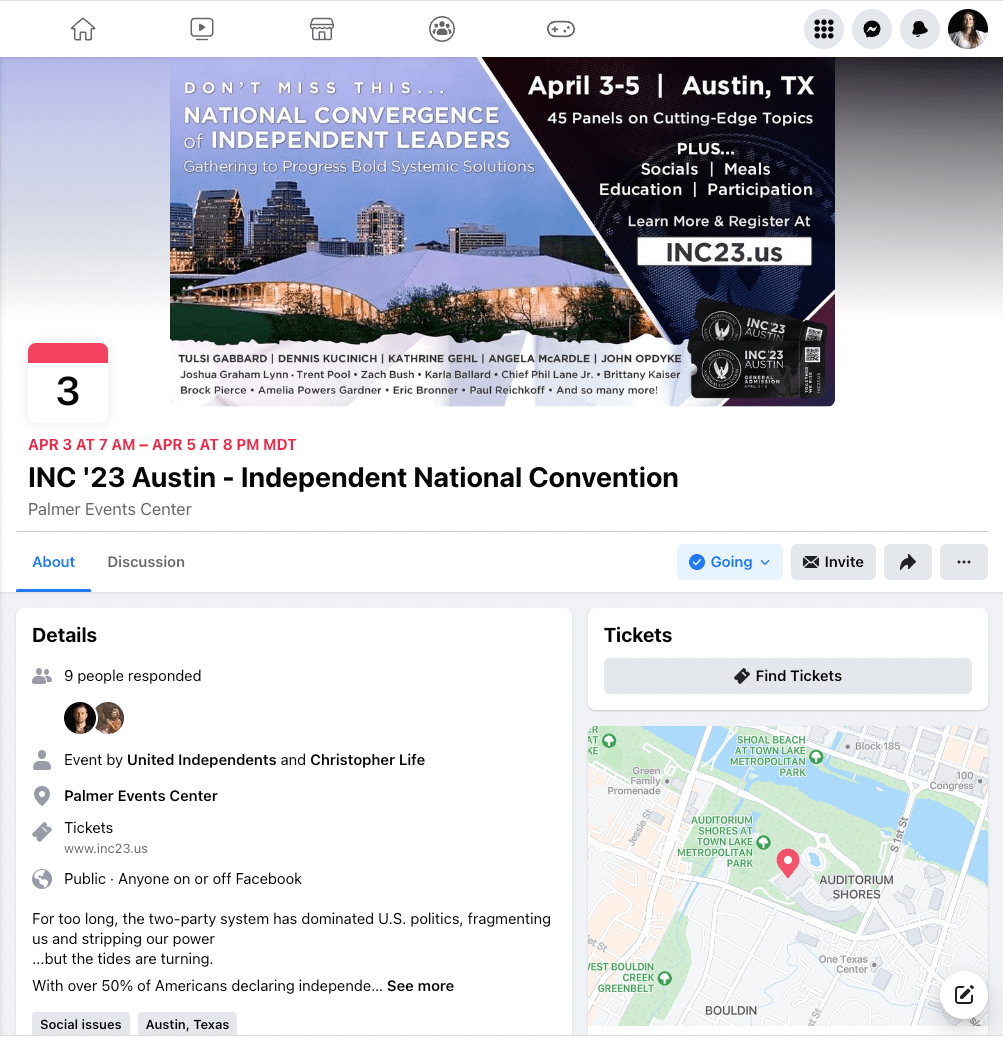
Task: Click the Invite button
Action: tap(834, 562)
